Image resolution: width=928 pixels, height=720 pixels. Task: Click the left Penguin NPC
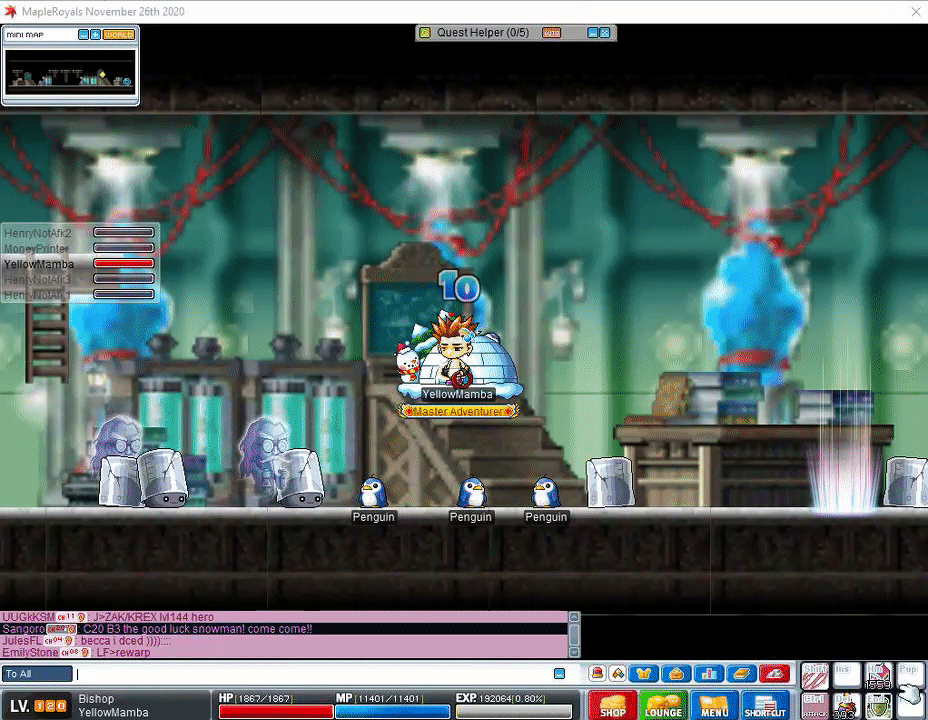pyautogui.click(x=373, y=492)
